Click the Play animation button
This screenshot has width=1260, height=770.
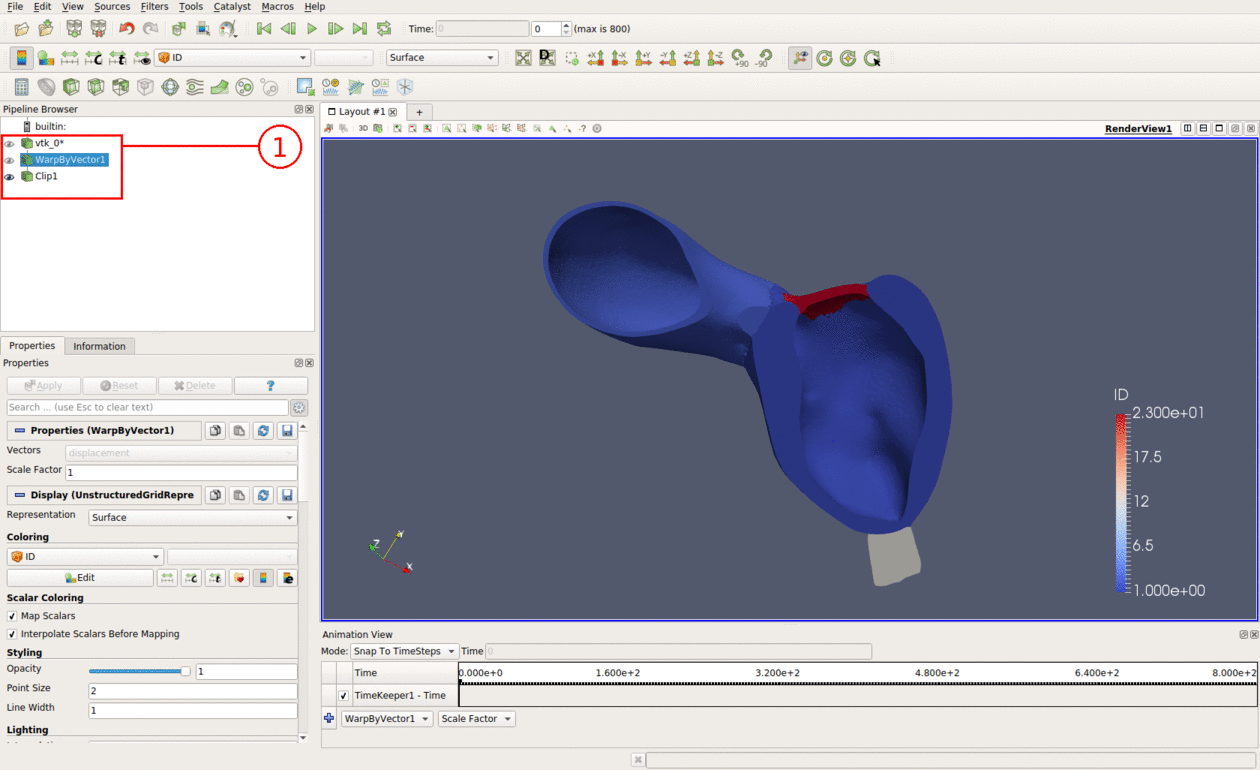(312, 29)
